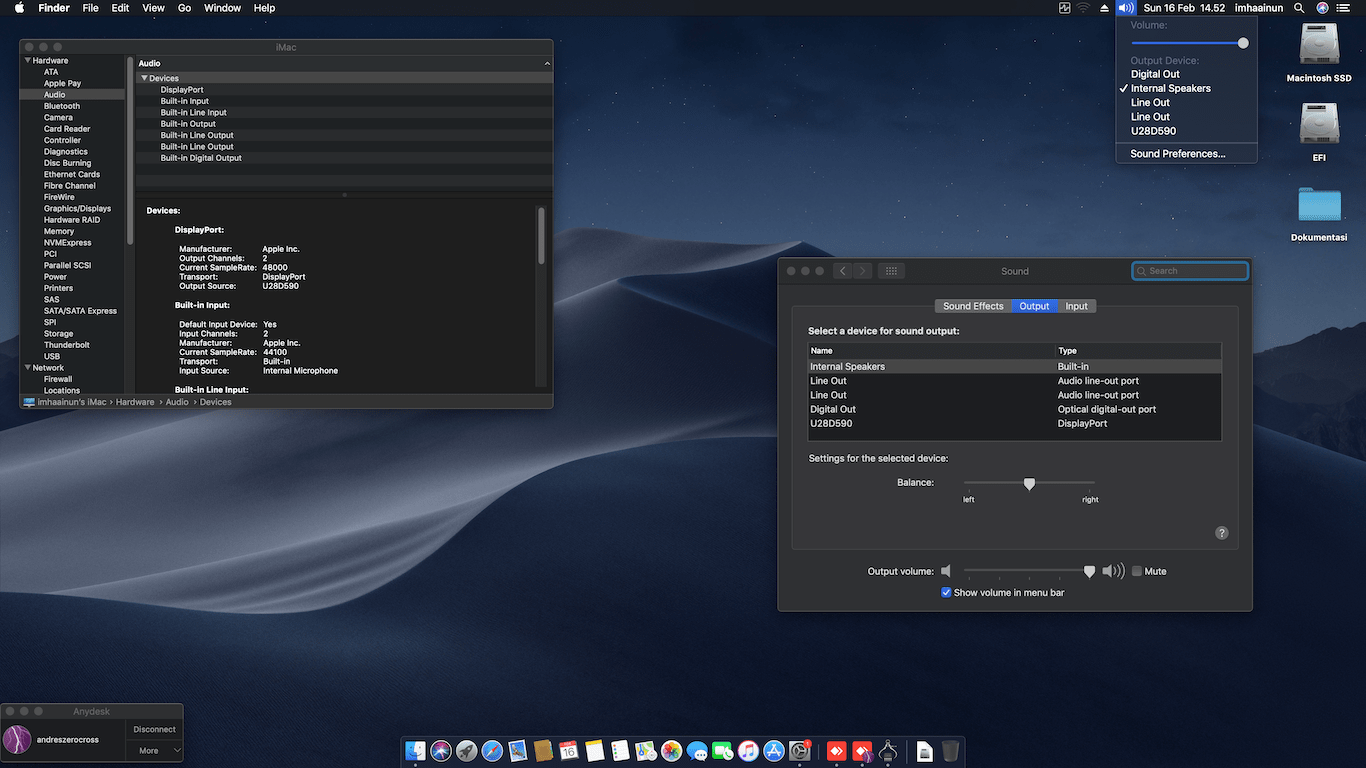Uncheck Show volume in menu bar
Viewport: 1366px width, 768px height.
coord(946,593)
